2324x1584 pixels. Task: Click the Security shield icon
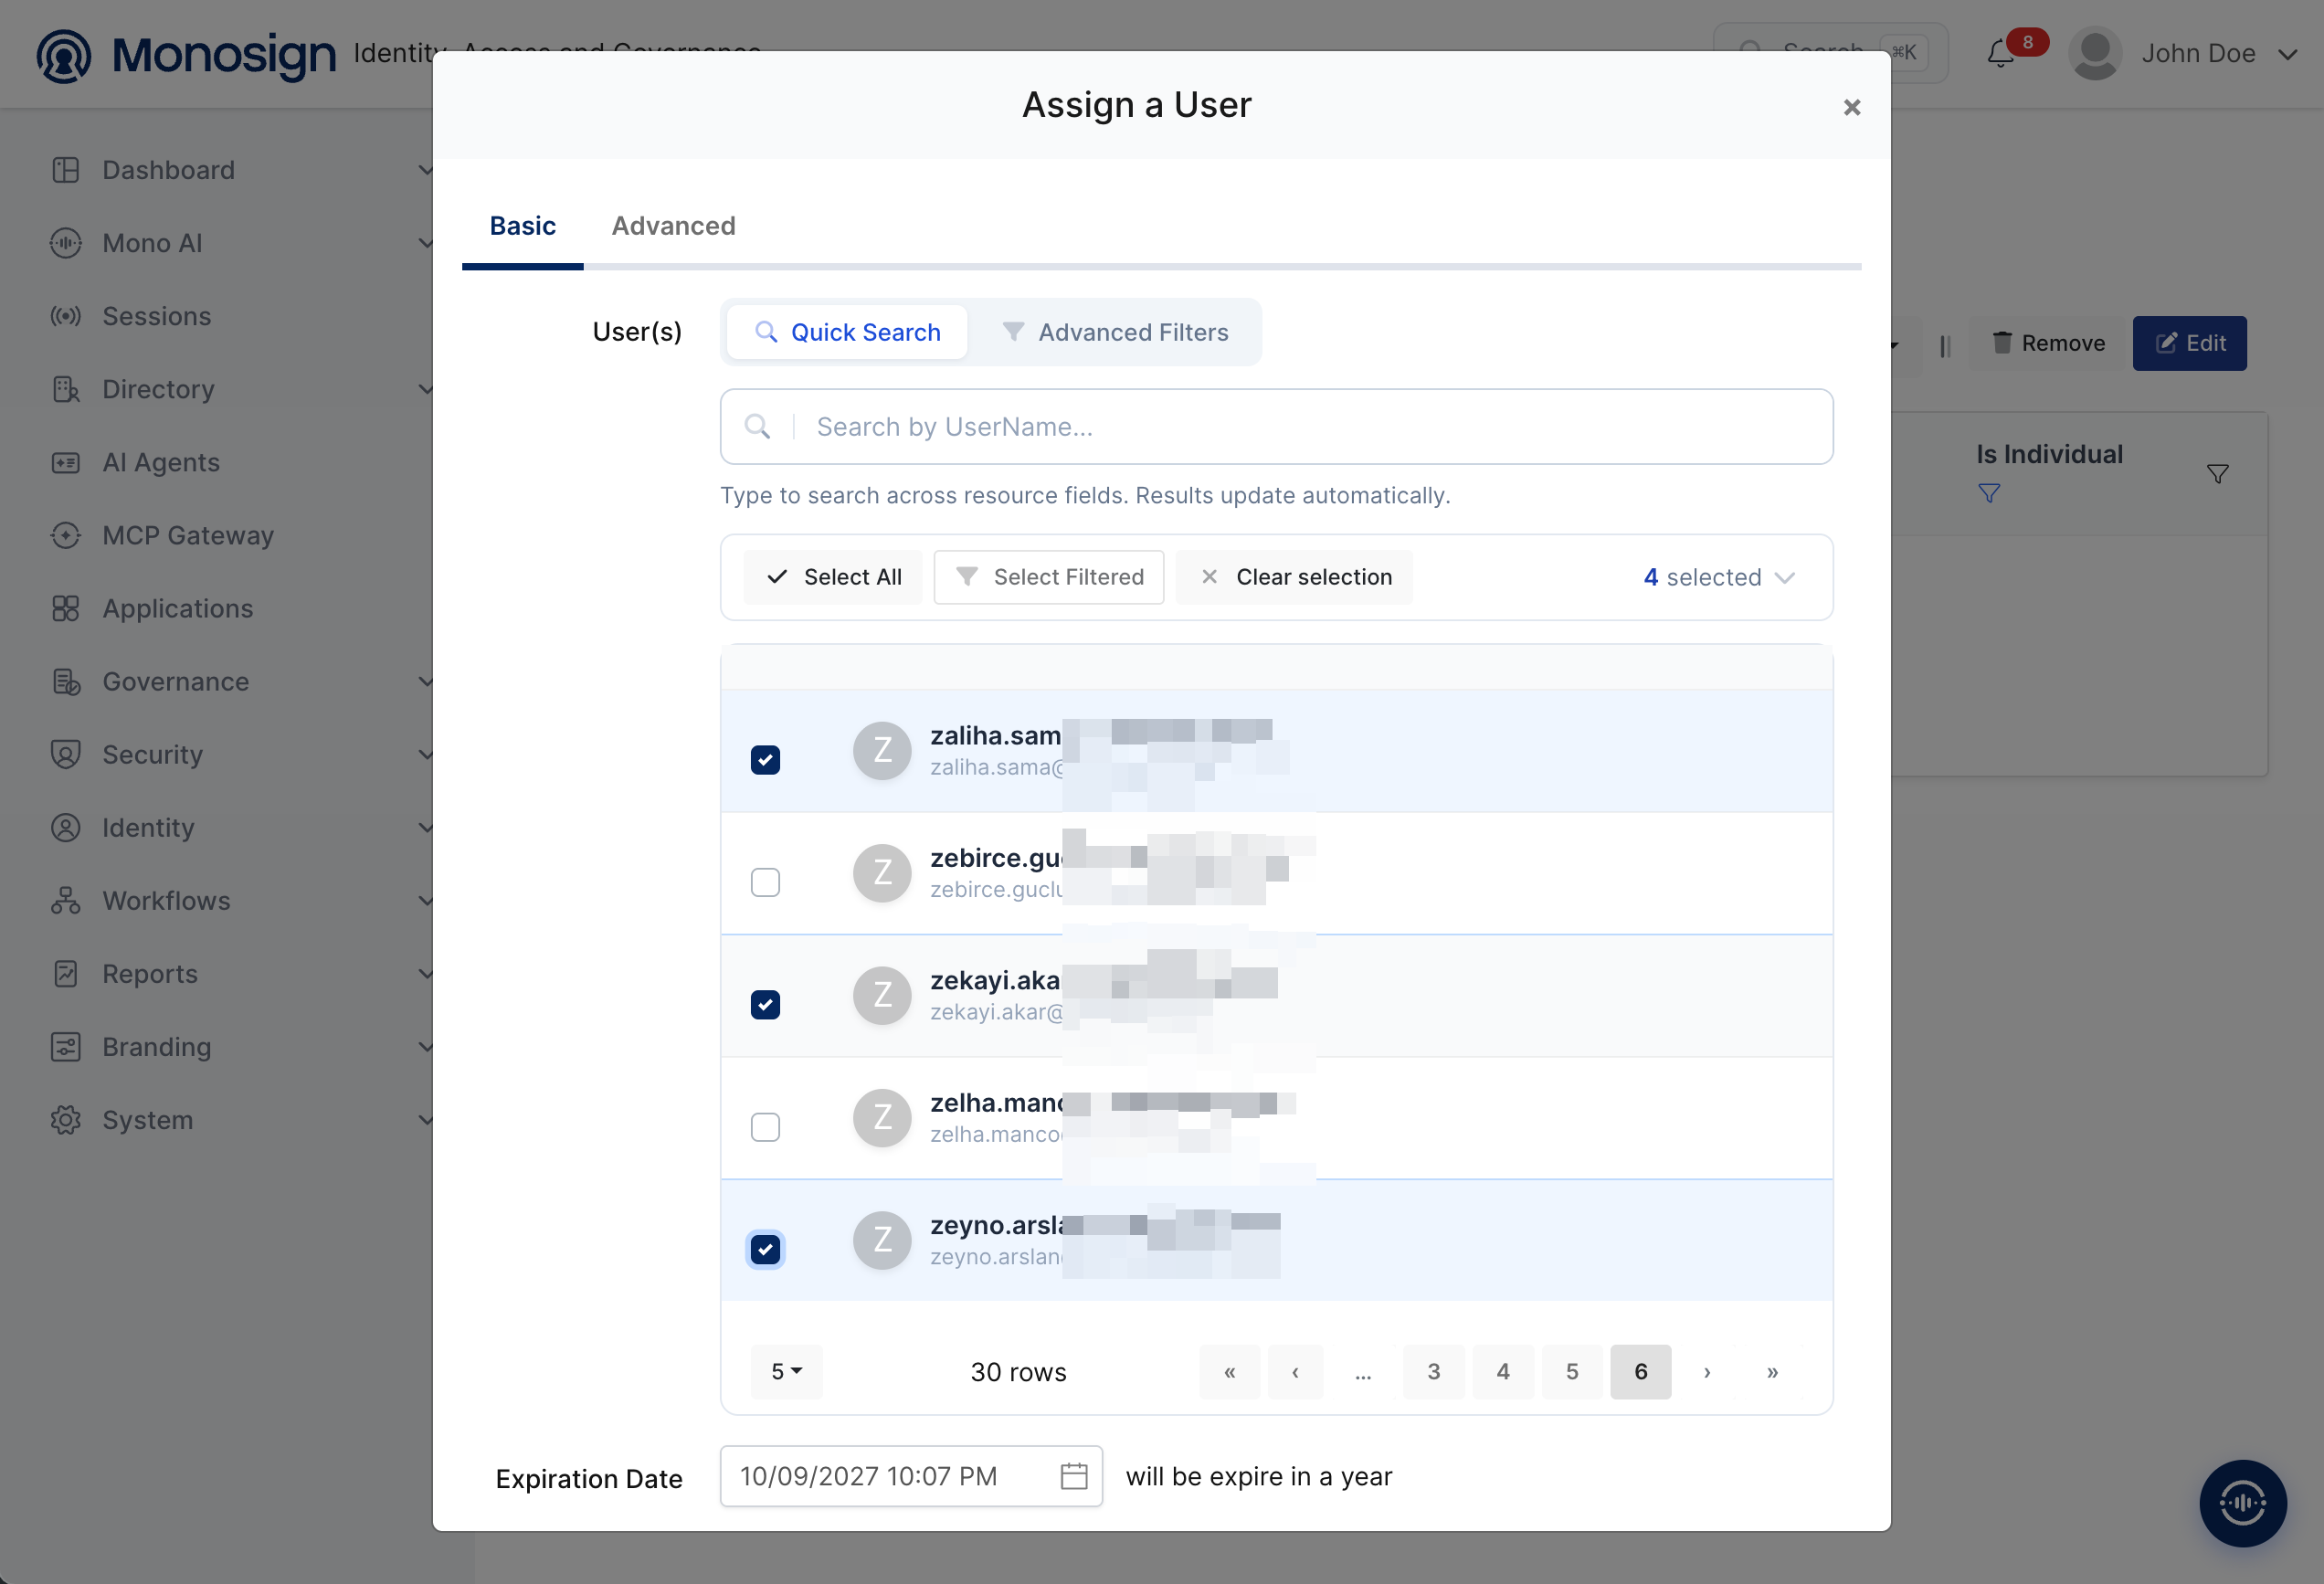click(x=66, y=754)
